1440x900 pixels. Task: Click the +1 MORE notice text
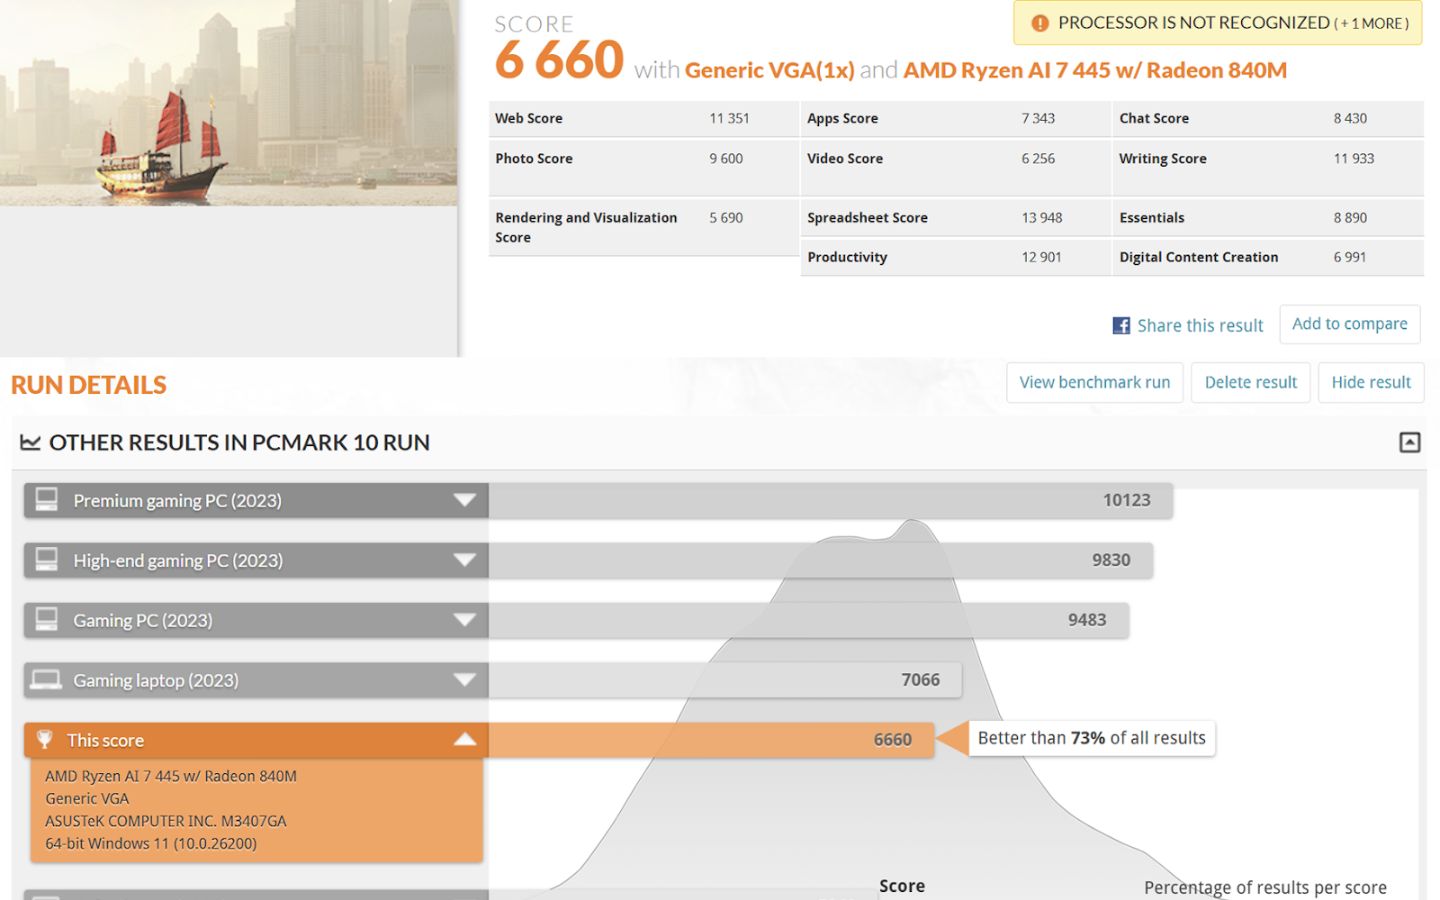[x=1371, y=23]
